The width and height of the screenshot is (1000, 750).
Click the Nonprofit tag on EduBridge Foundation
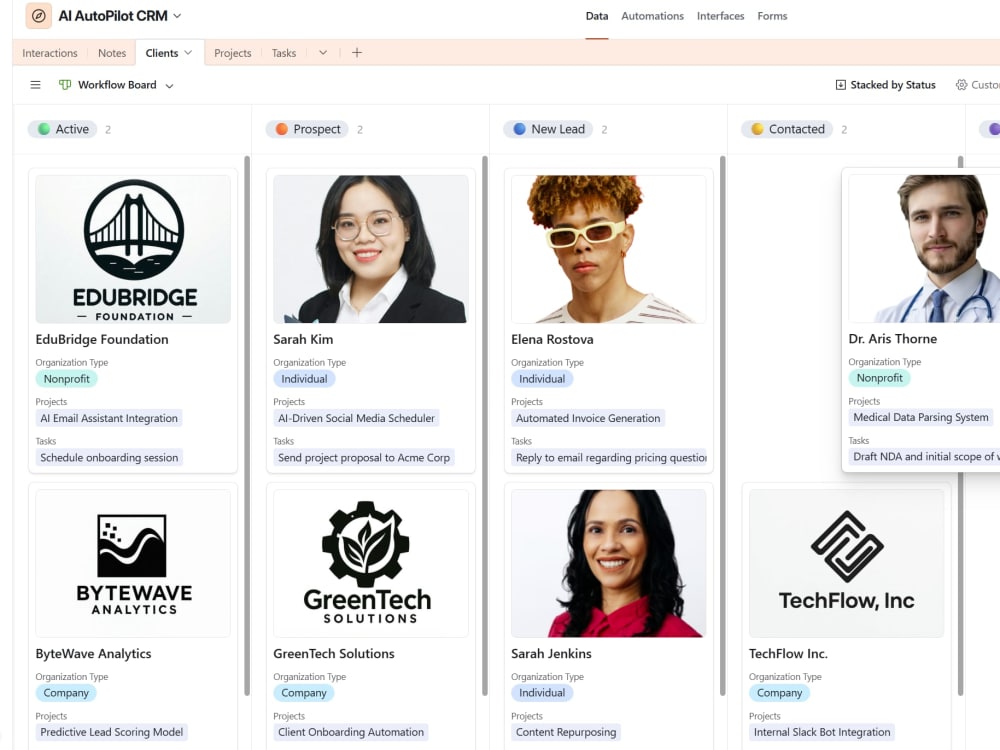[66, 379]
